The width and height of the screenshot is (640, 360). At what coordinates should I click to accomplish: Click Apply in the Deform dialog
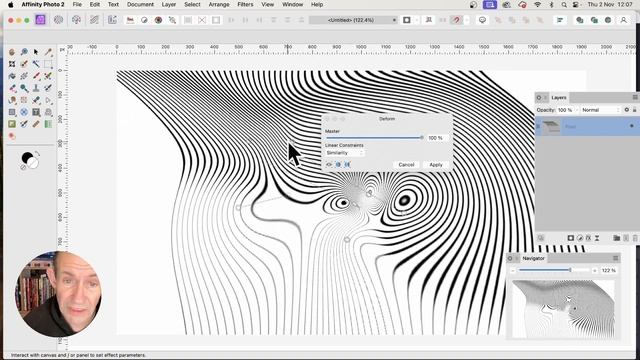(436, 164)
